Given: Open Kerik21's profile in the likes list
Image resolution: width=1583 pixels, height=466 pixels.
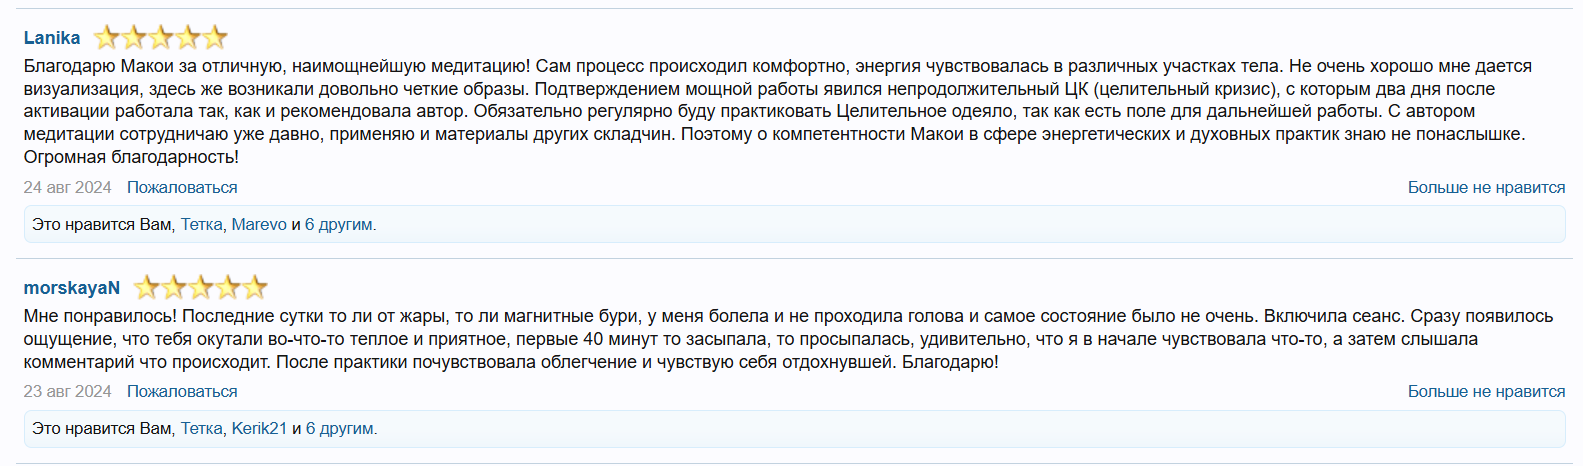Looking at the screenshot, I should click(259, 429).
